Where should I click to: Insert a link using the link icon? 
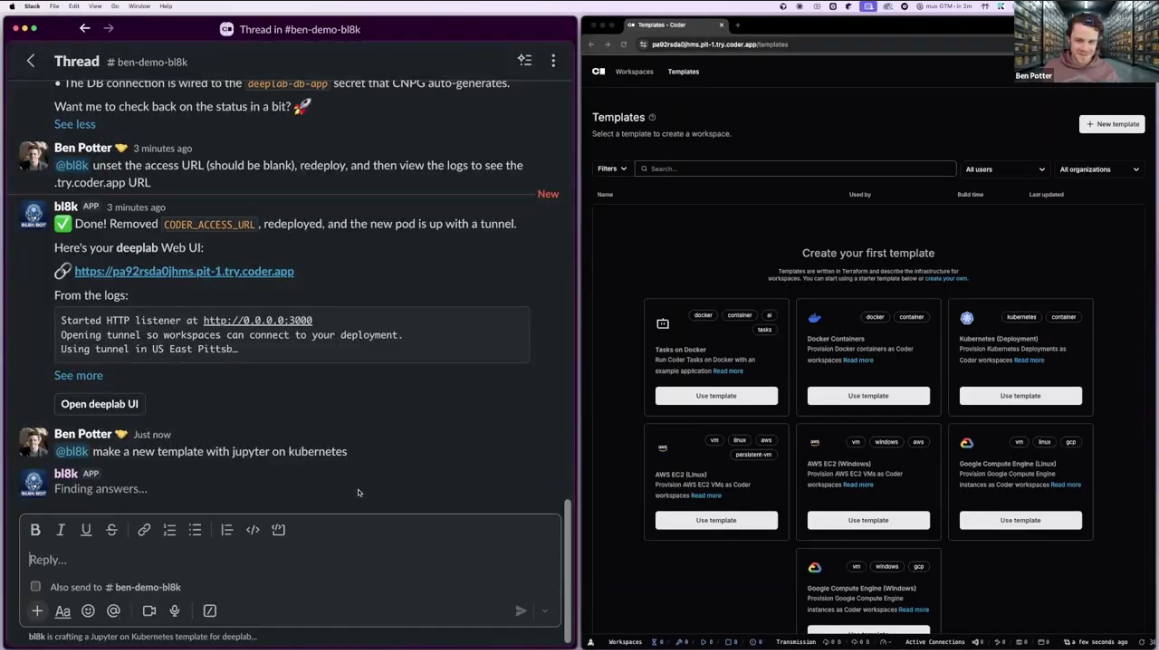[144, 529]
